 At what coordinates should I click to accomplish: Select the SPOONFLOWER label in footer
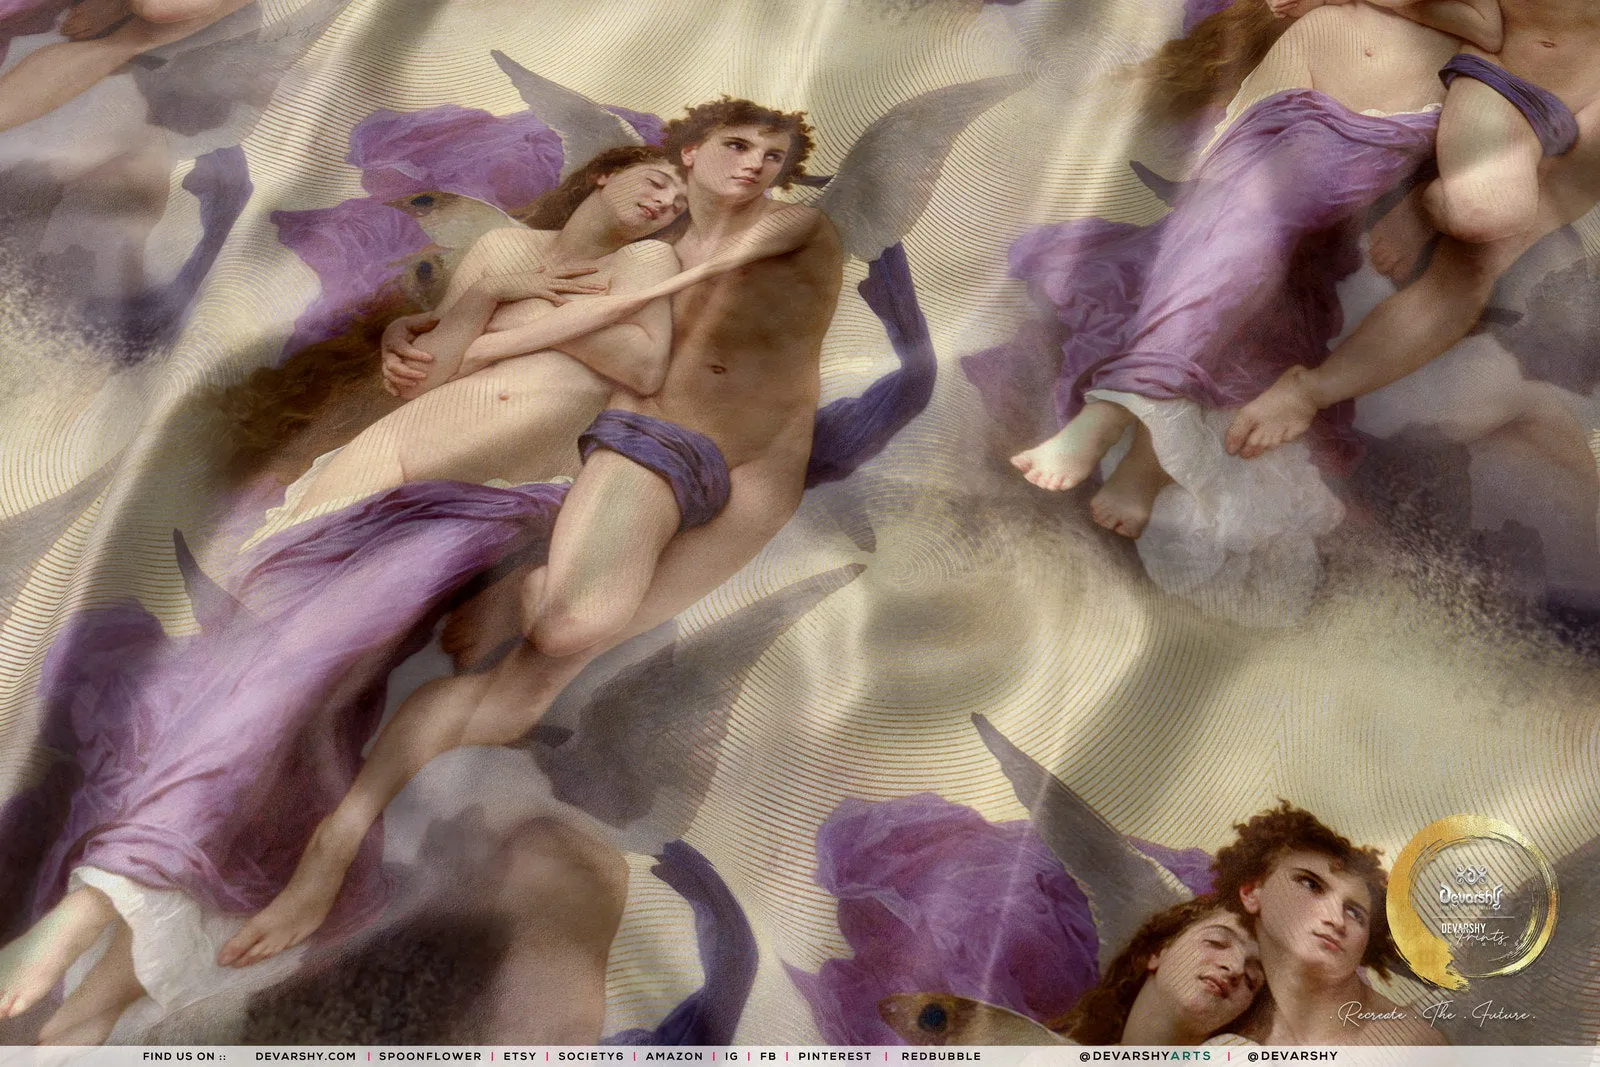pos(431,1056)
